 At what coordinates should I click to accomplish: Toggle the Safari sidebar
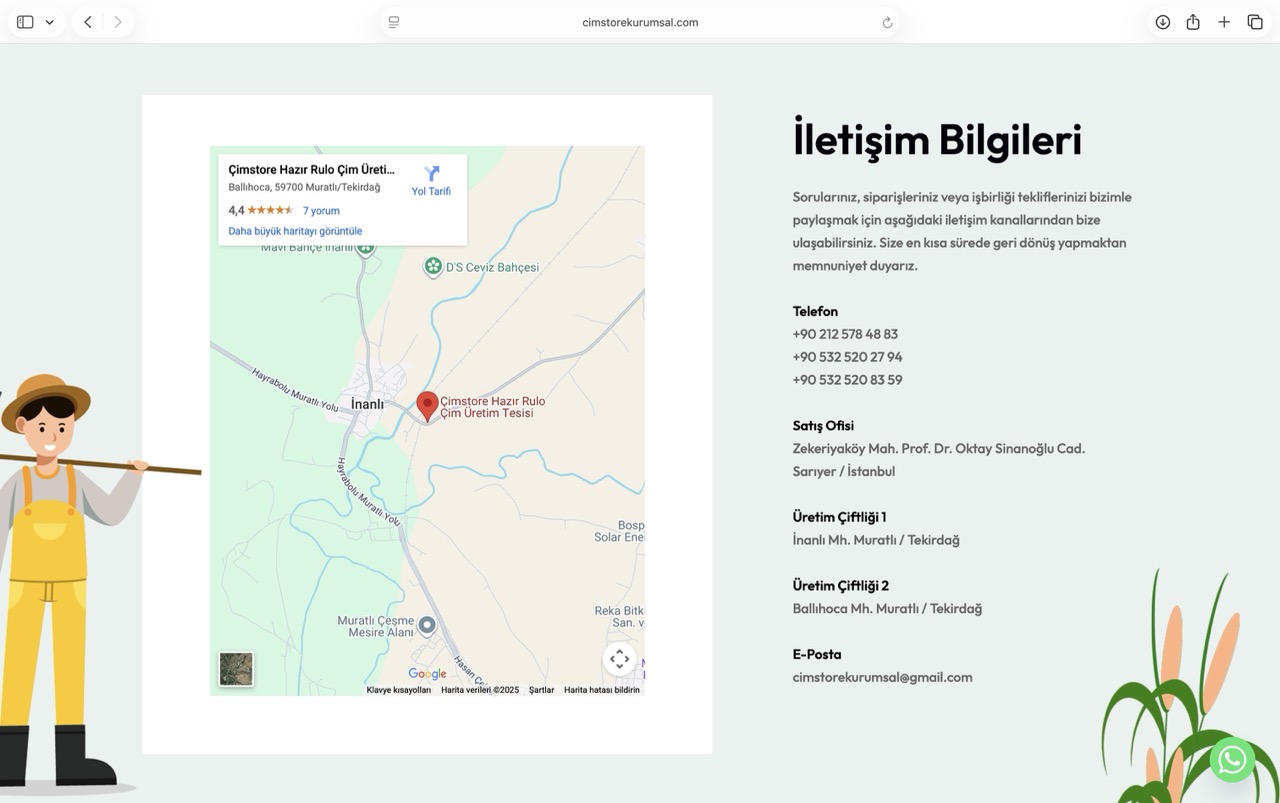(25, 22)
